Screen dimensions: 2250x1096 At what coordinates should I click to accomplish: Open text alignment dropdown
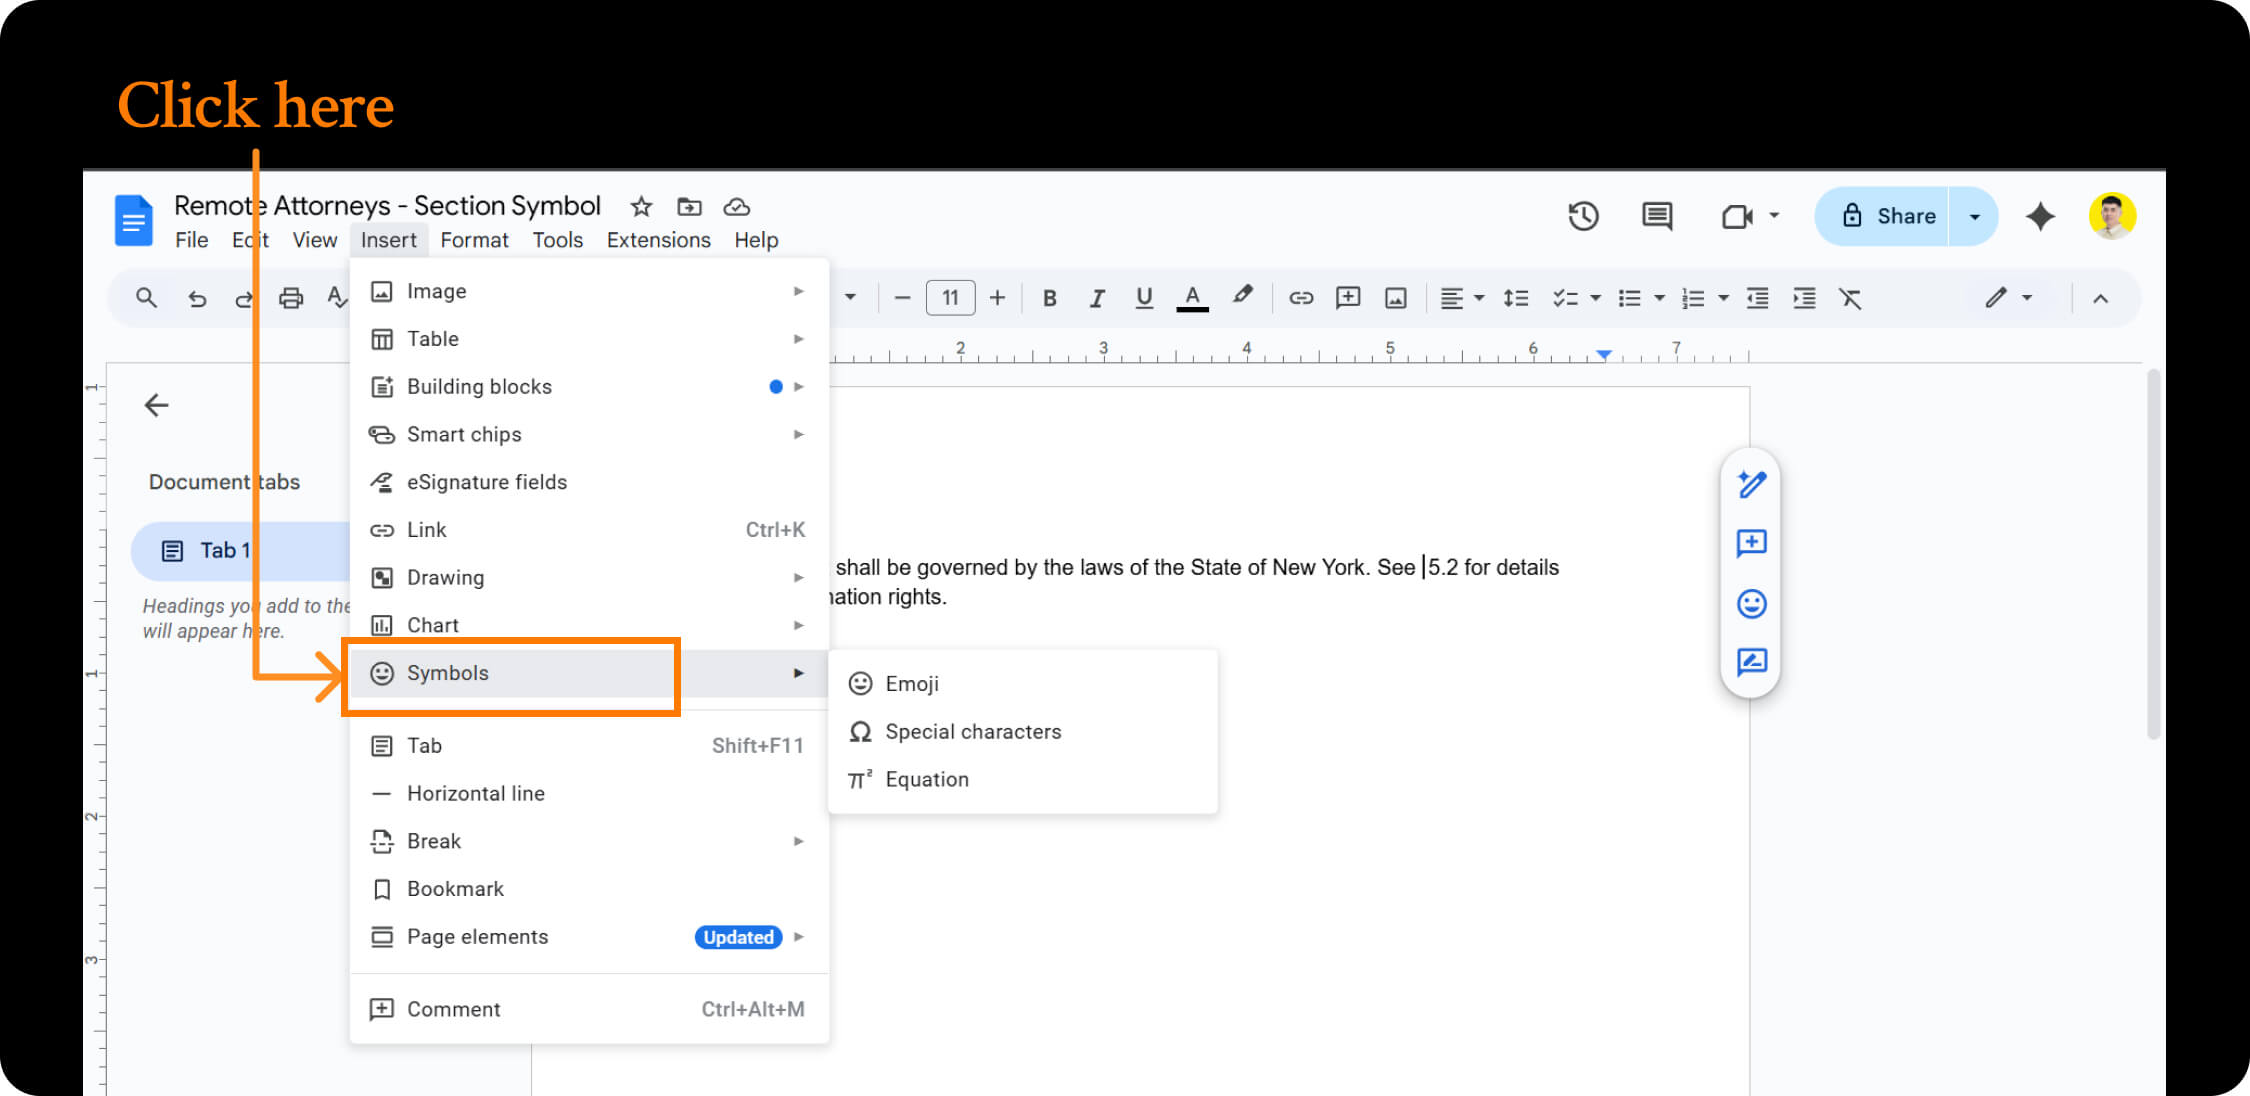point(1461,298)
